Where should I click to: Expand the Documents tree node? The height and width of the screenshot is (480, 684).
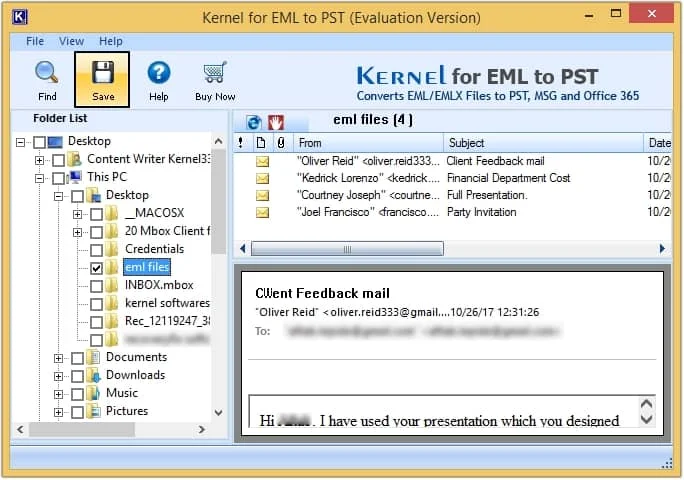pyautogui.click(x=58, y=358)
